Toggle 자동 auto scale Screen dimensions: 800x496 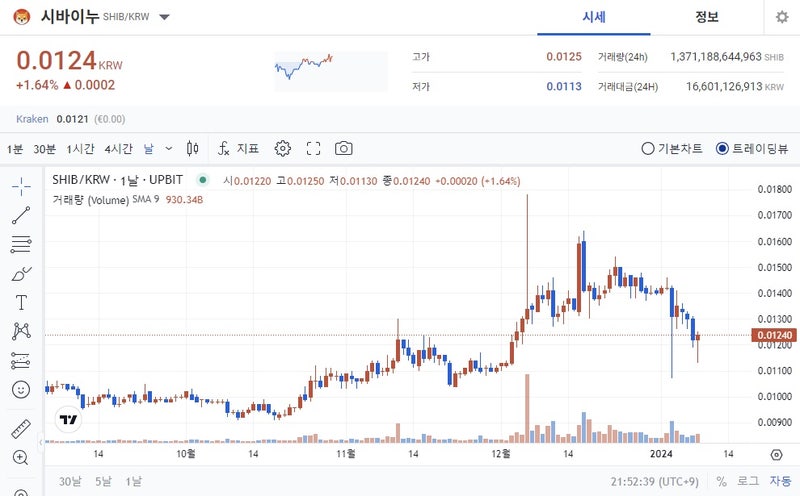click(780, 481)
